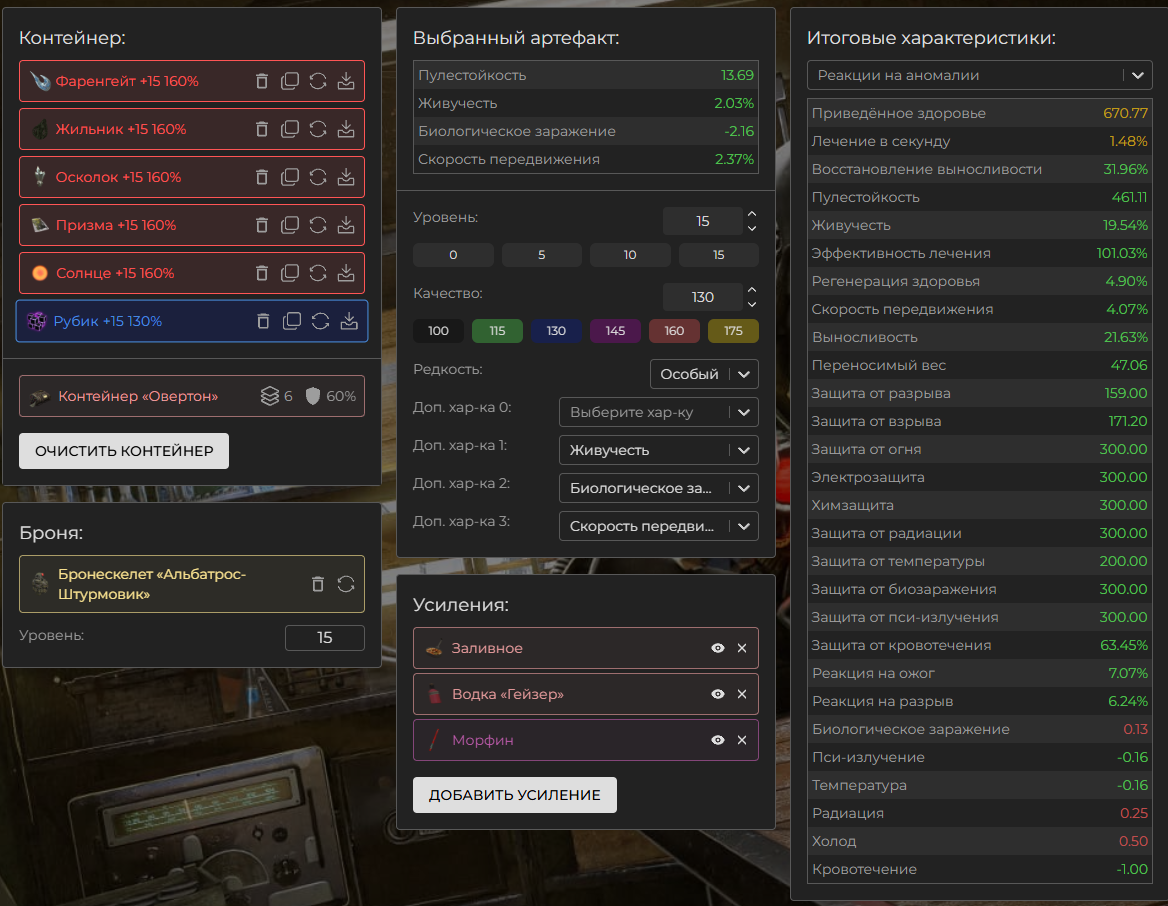
Task: Choose level preset 5
Action: pos(542,255)
